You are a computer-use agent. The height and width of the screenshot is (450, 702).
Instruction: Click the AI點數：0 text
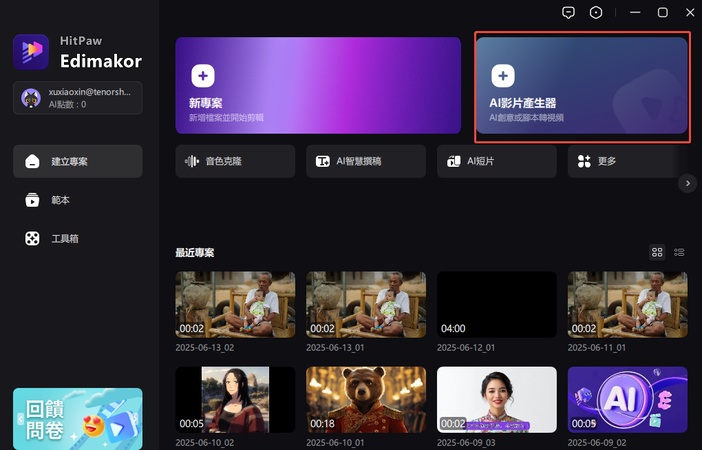point(68,104)
